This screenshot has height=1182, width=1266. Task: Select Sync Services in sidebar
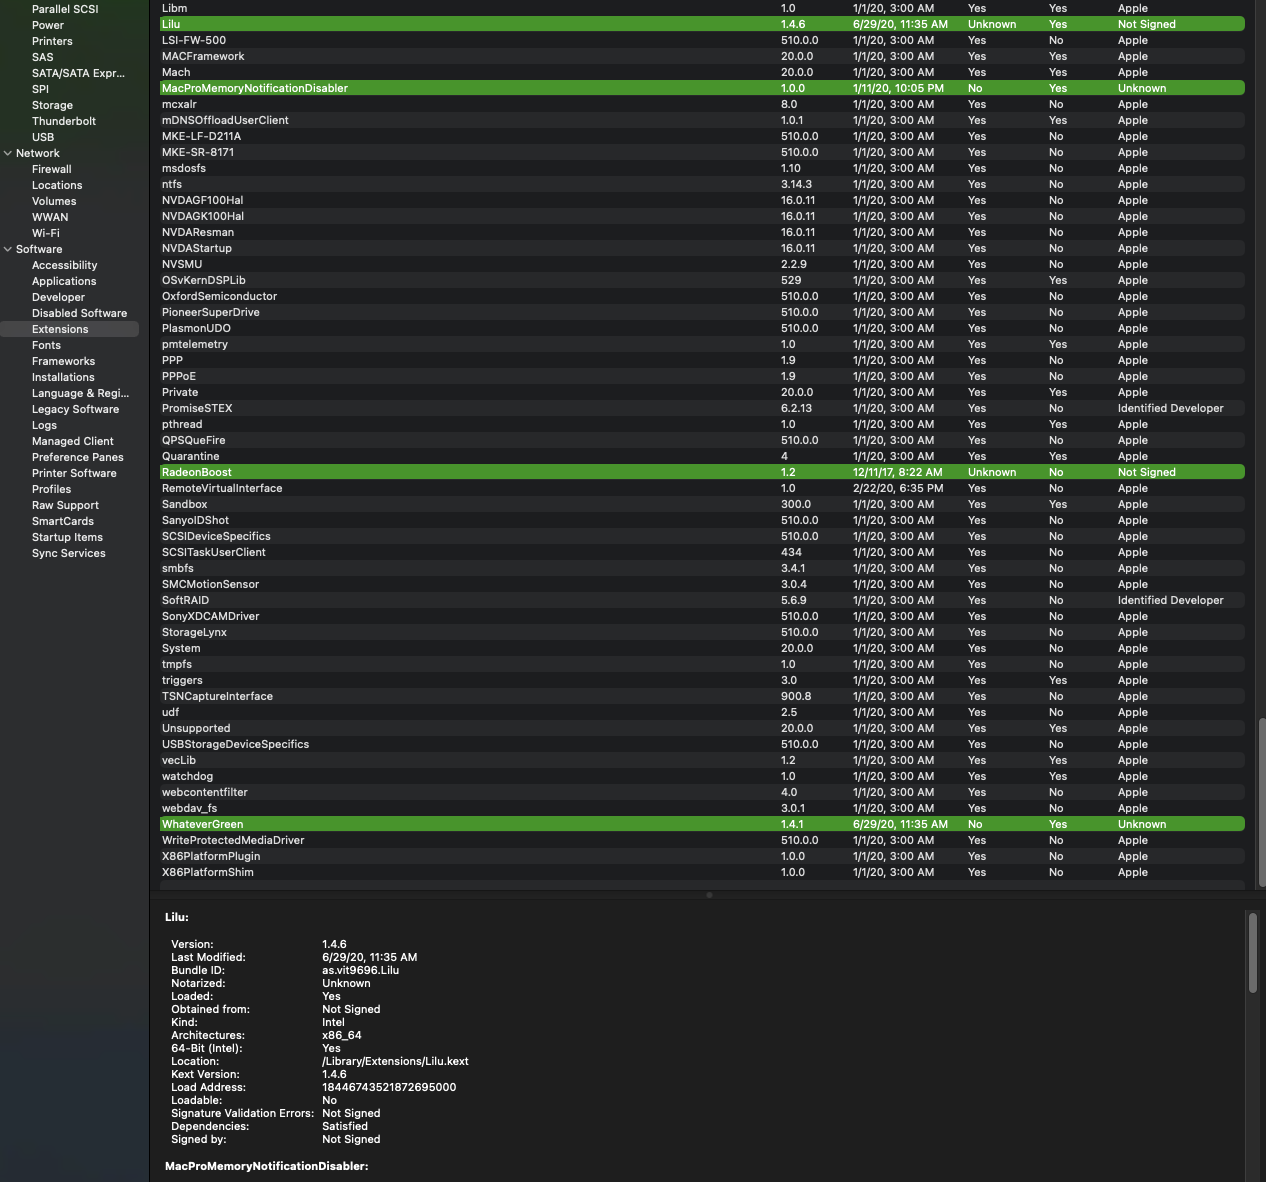68,553
